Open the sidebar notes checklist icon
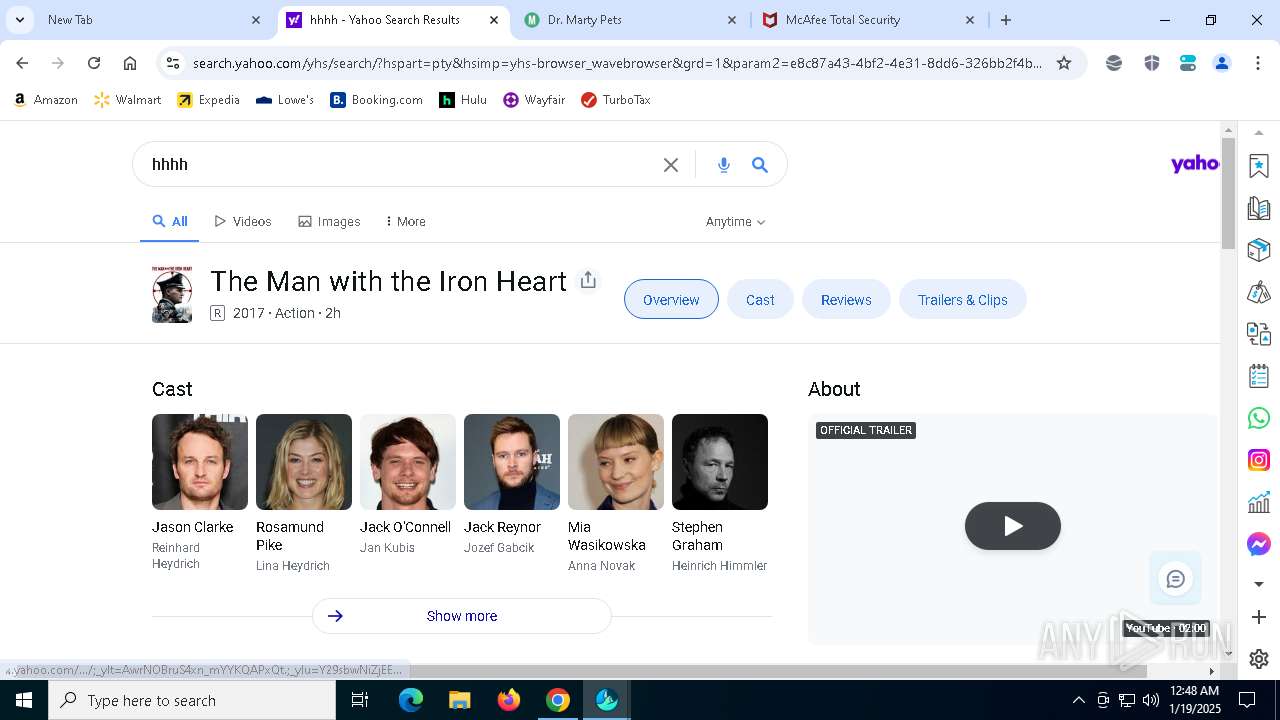The height and width of the screenshot is (720, 1280). pyautogui.click(x=1259, y=376)
